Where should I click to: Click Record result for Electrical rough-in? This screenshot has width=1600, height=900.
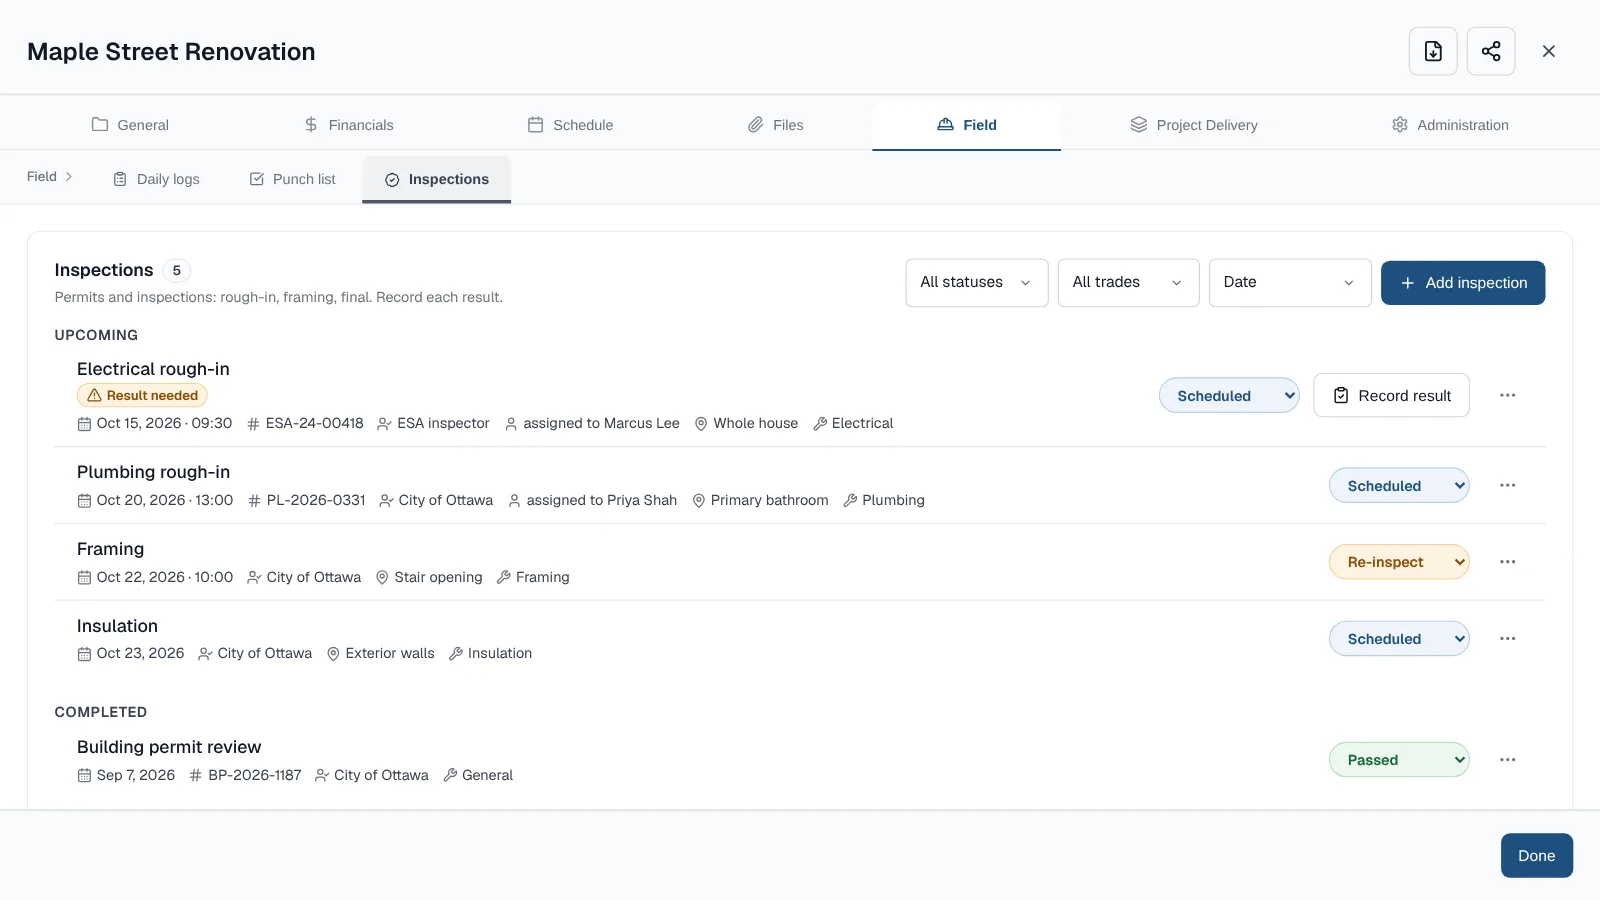[1391, 395]
